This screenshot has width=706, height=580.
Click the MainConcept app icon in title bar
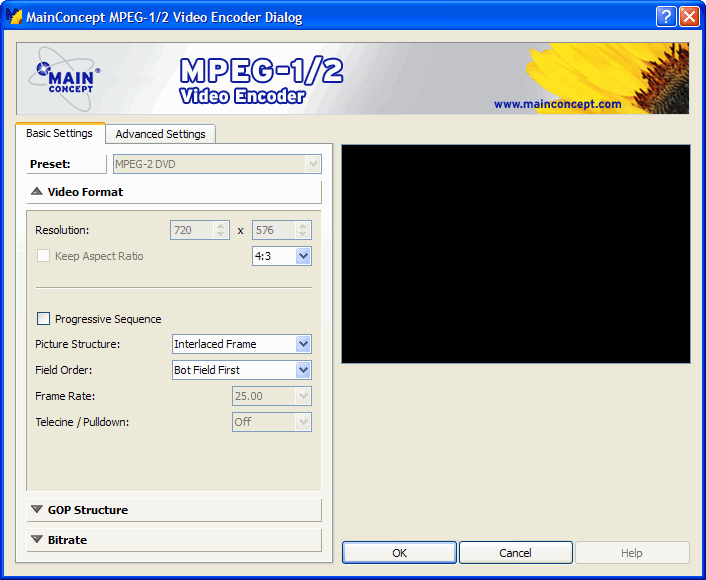click(x=15, y=17)
